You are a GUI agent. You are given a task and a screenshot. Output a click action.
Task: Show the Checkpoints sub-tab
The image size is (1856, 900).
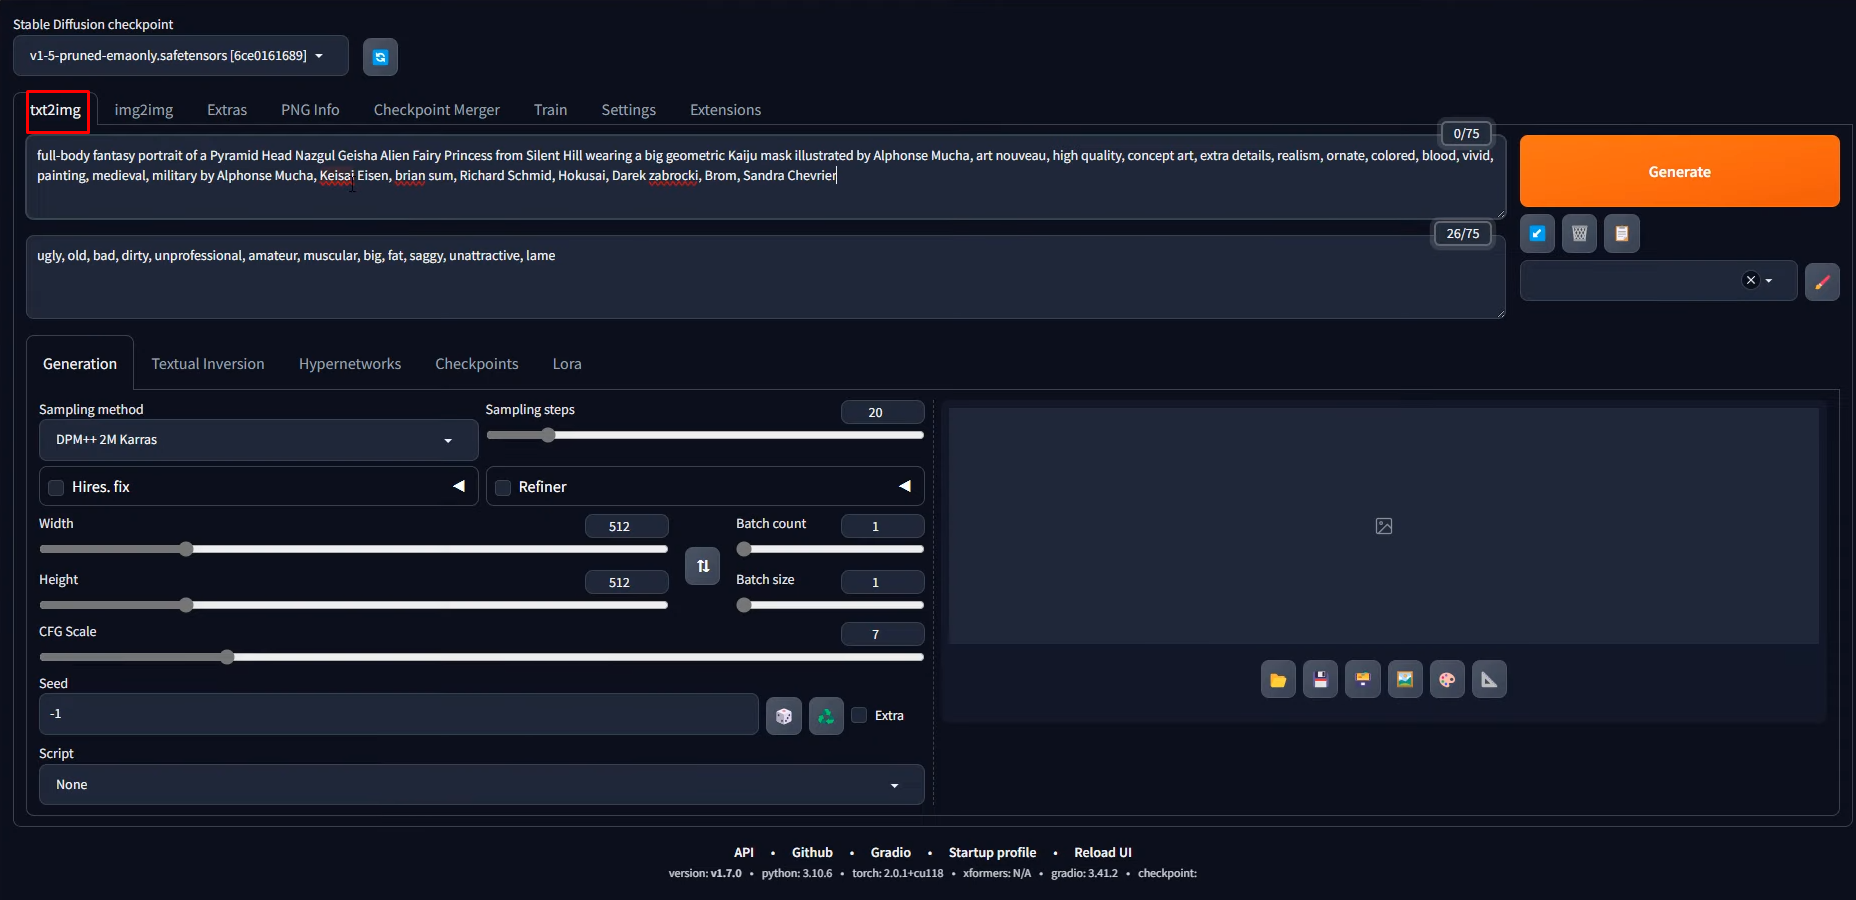pos(477,364)
